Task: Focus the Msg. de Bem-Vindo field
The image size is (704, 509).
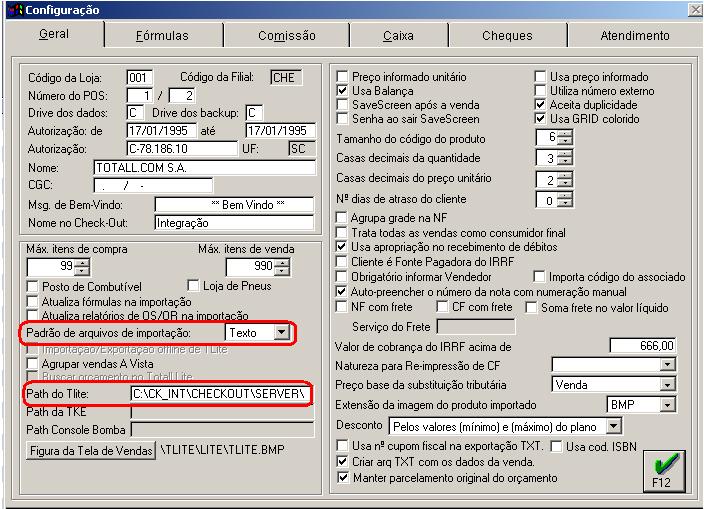Action: point(234,205)
